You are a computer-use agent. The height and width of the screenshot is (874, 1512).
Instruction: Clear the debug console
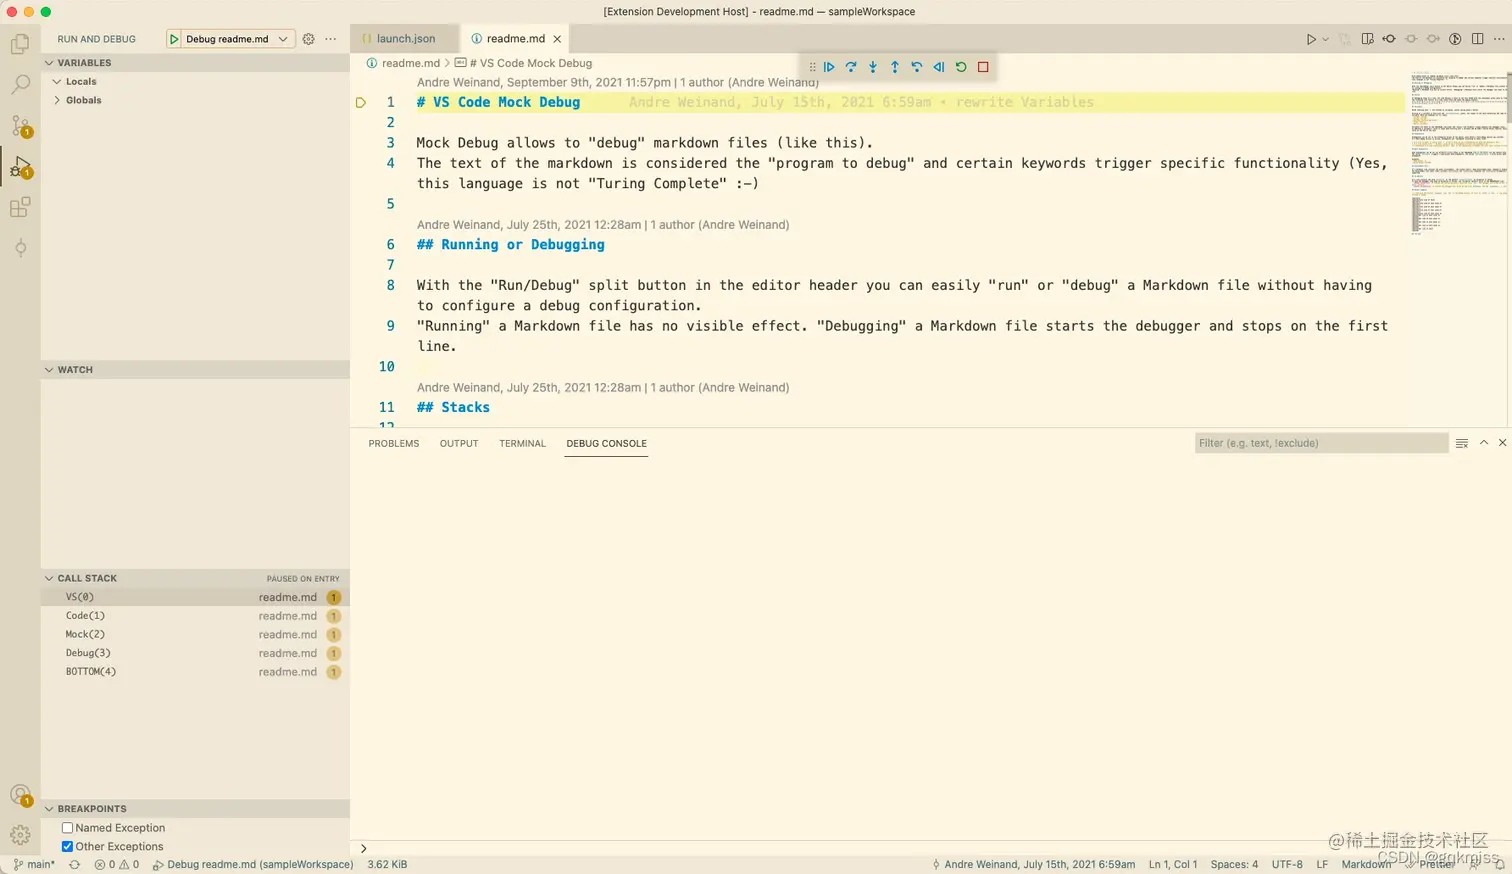point(1462,443)
